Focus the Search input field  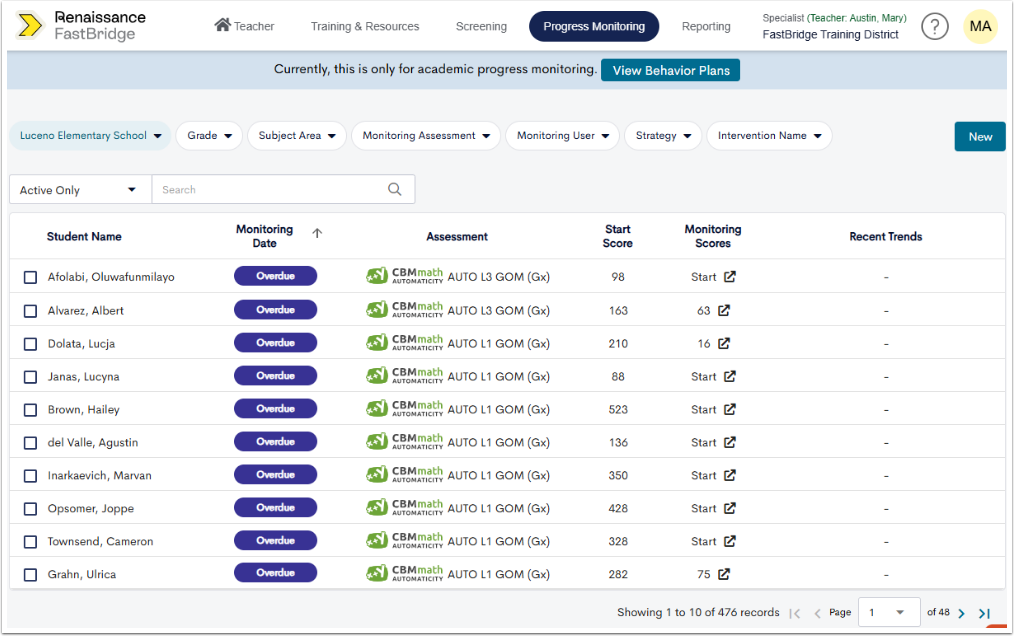283,190
